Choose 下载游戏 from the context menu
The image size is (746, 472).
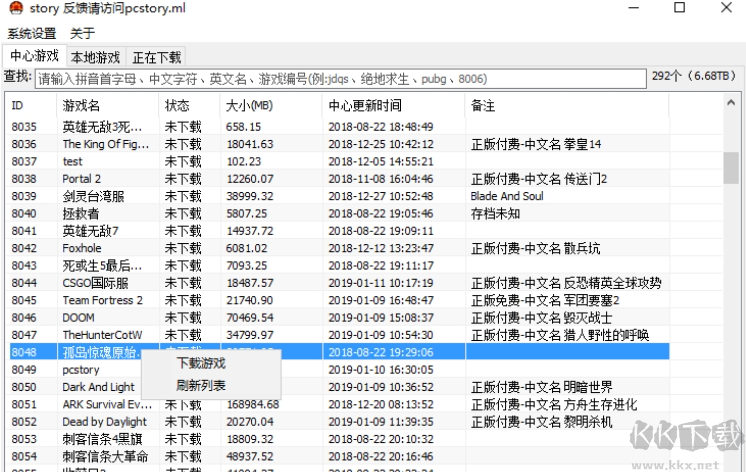pyautogui.click(x=201, y=363)
